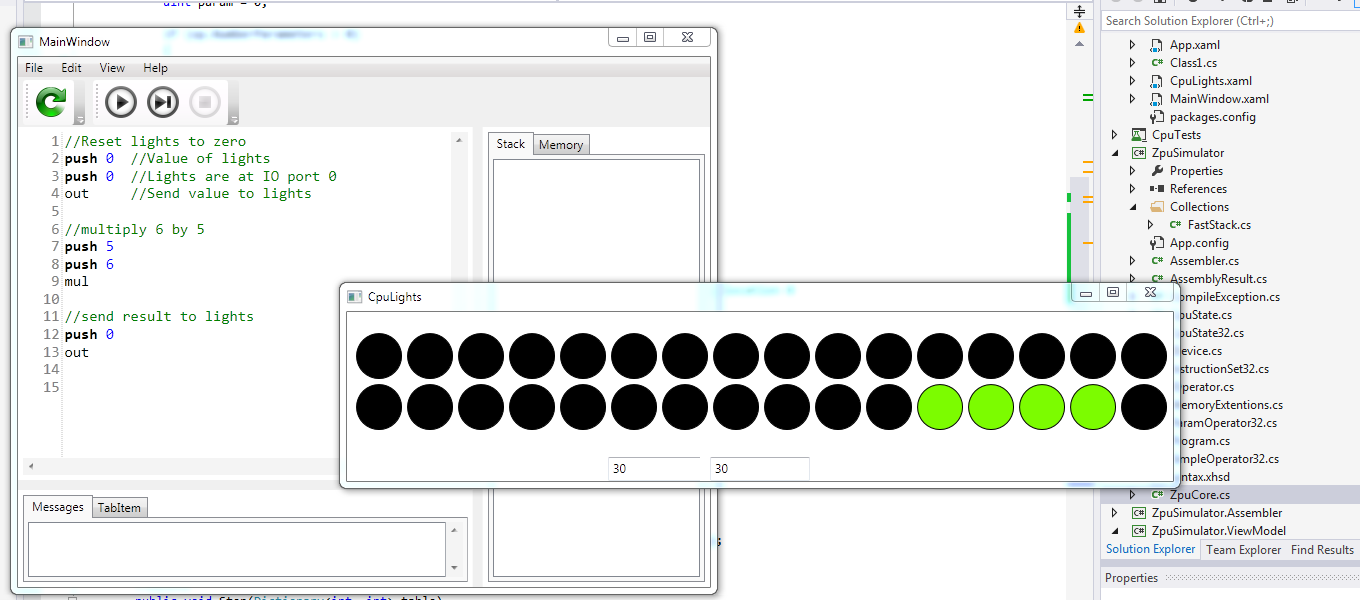This screenshot has width=1360, height=600.
Task: Switch to the Stack tab
Action: tap(511, 144)
